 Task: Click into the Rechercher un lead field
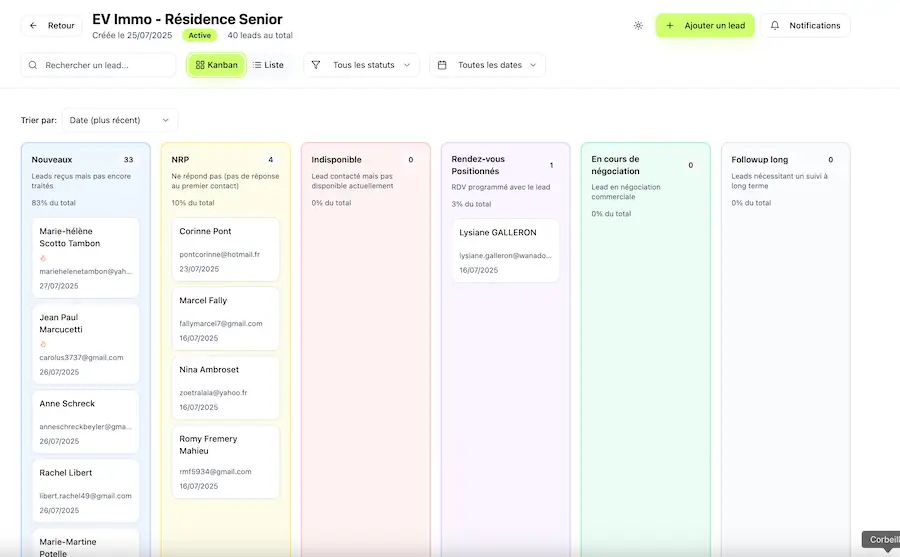tap(105, 65)
